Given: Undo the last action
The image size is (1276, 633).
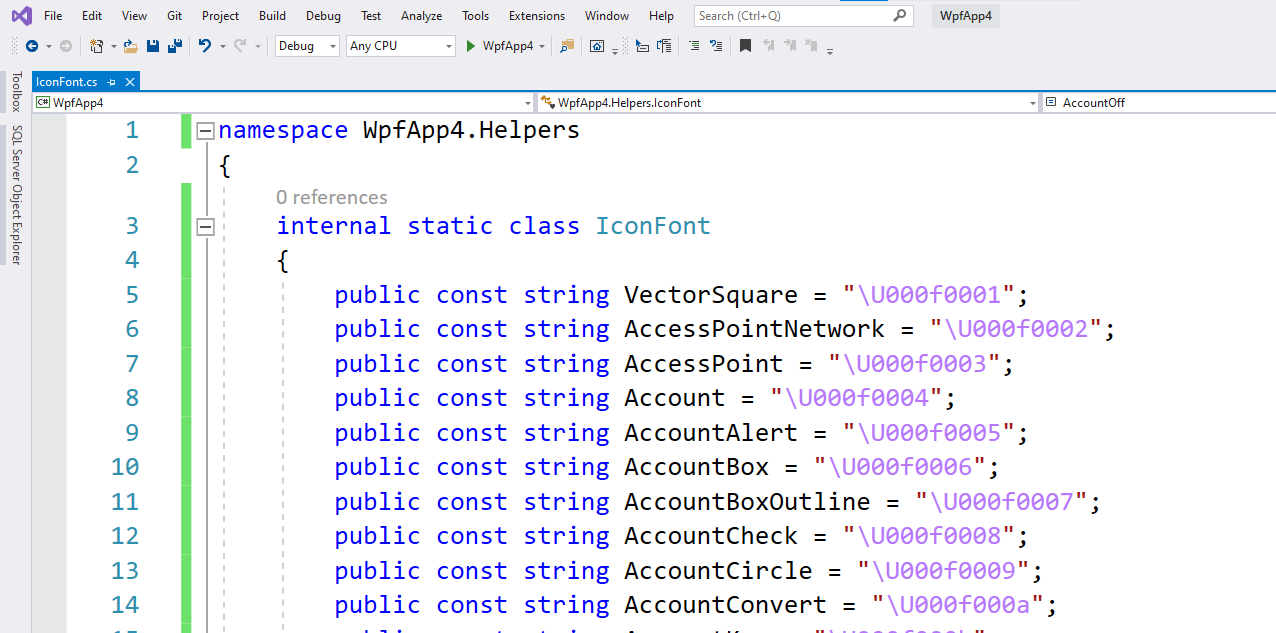Looking at the screenshot, I should click(x=204, y=46).
